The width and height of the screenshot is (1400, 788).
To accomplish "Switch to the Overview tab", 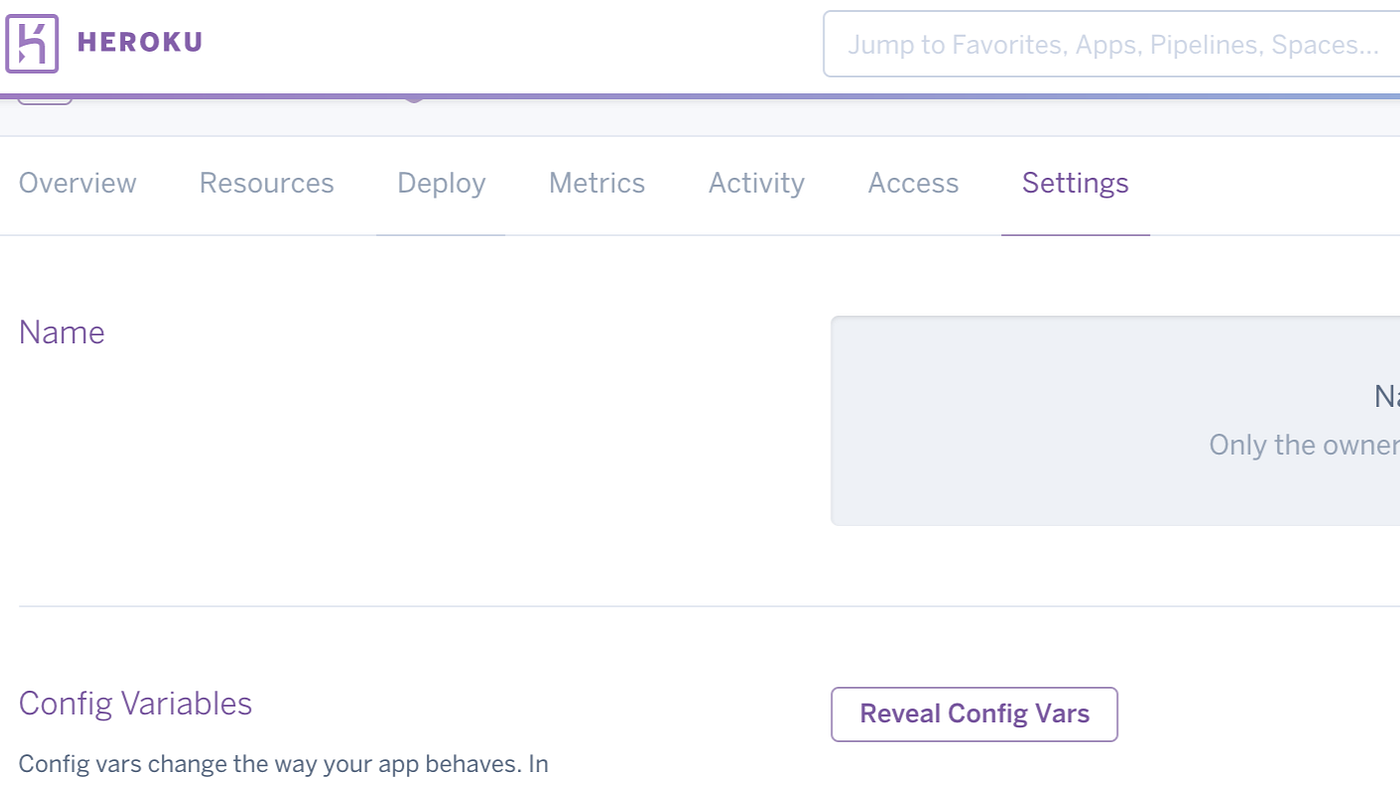I will [x=77, y=183].
